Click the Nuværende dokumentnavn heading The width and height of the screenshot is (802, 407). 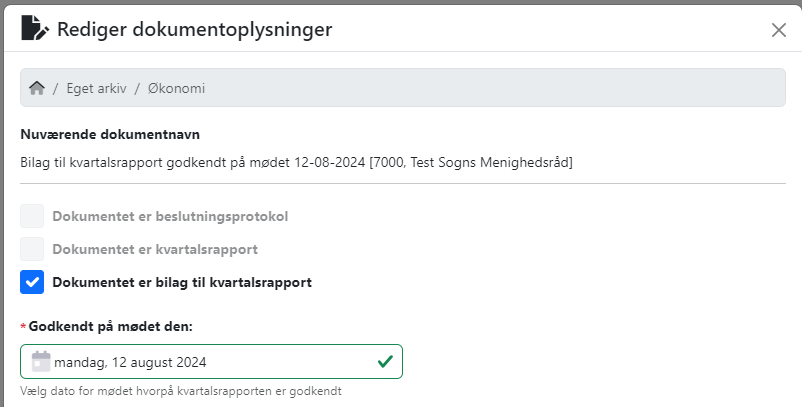point(110,134)
